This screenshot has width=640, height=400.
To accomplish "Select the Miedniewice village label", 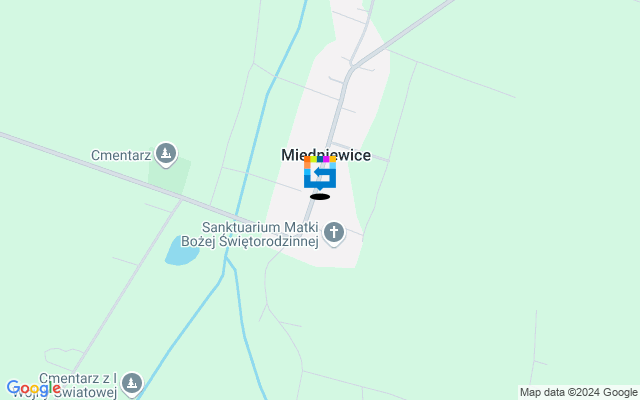I will [326, 155].
